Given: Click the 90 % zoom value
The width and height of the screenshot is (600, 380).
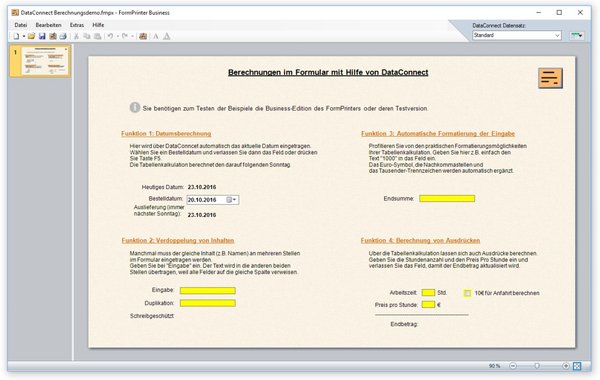Looking at the screenshot, I should [494, 366].
